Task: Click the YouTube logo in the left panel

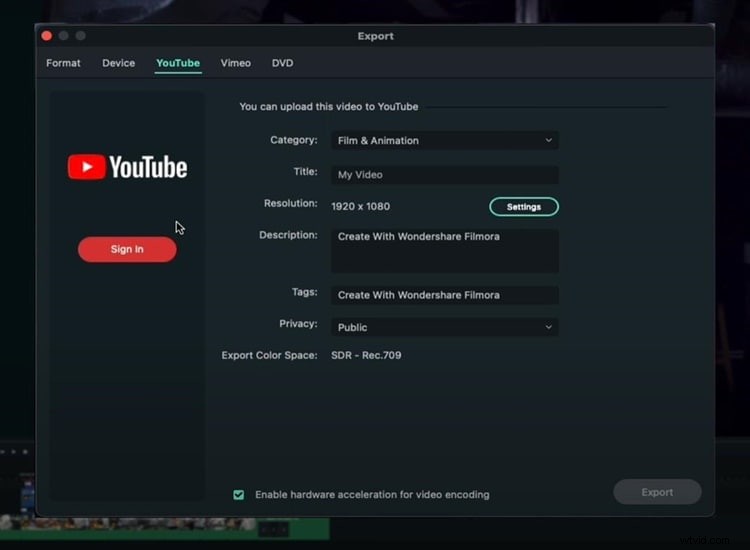Action: (x=127, y=167)
